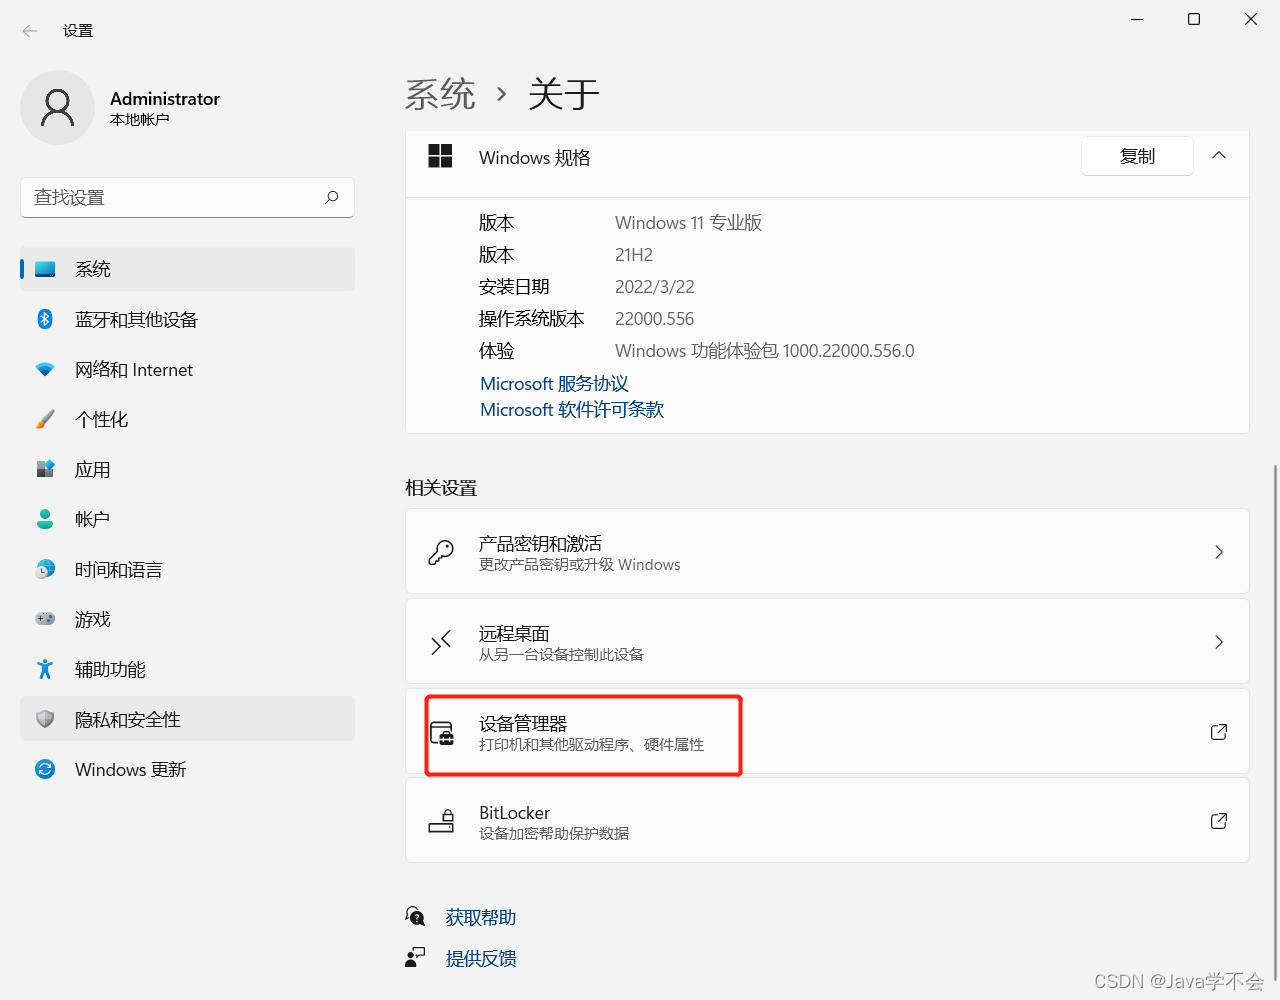Click the Privacy shield icon

pos(45,719)
